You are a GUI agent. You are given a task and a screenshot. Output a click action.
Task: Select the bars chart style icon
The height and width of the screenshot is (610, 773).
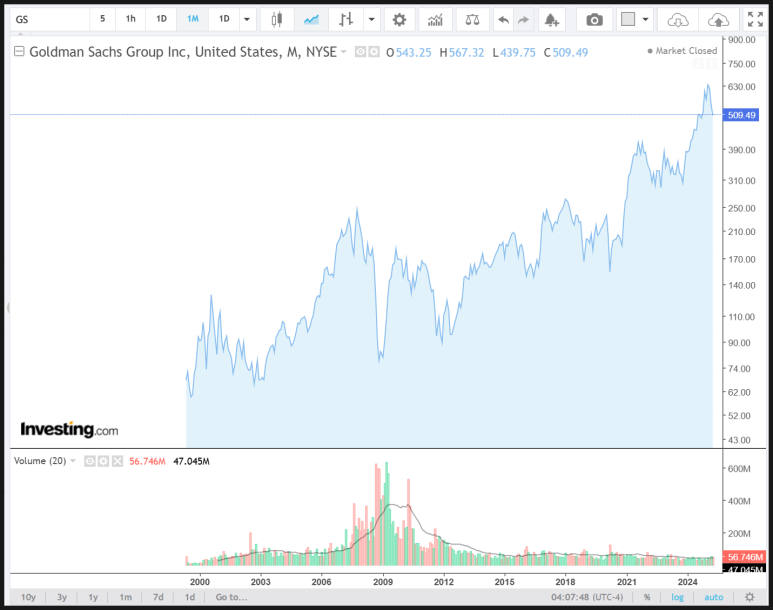346,20
